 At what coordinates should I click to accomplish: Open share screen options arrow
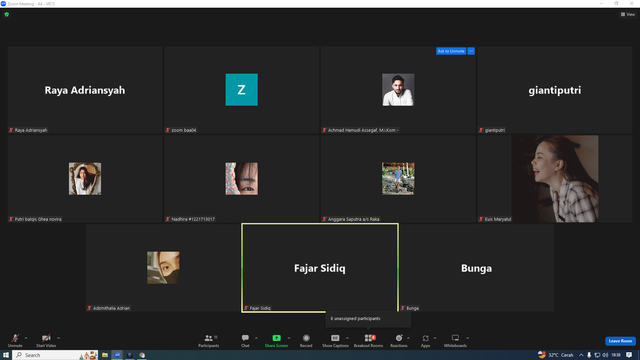tap(289, 338)
